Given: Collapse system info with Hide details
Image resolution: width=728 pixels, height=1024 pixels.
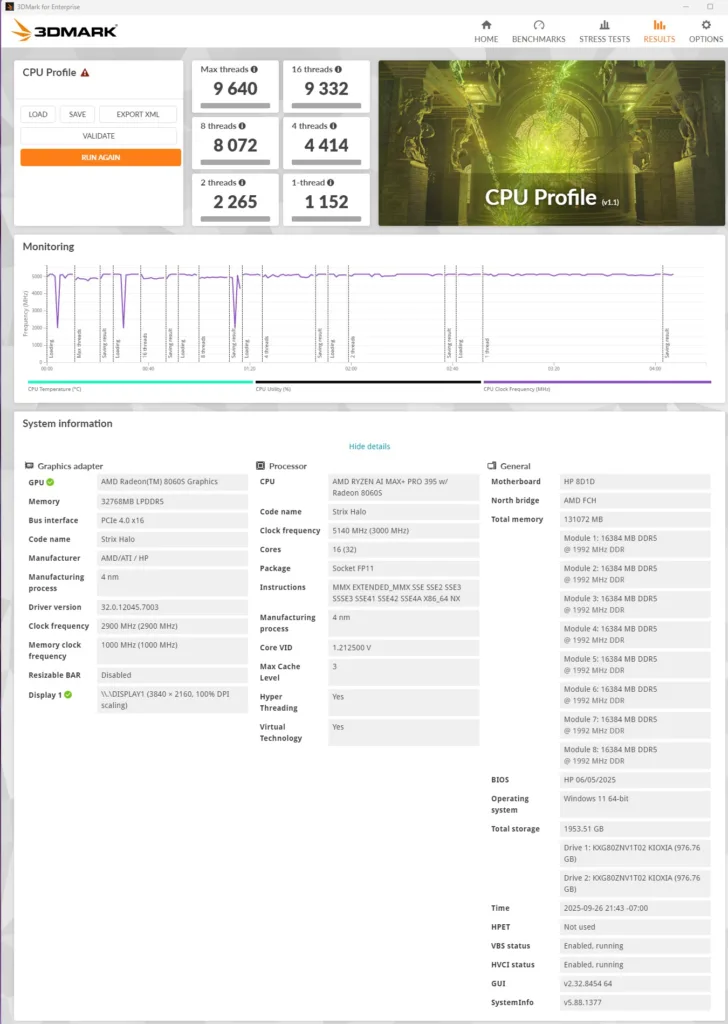Looking at the screenshot, I should tap(369, 446).
